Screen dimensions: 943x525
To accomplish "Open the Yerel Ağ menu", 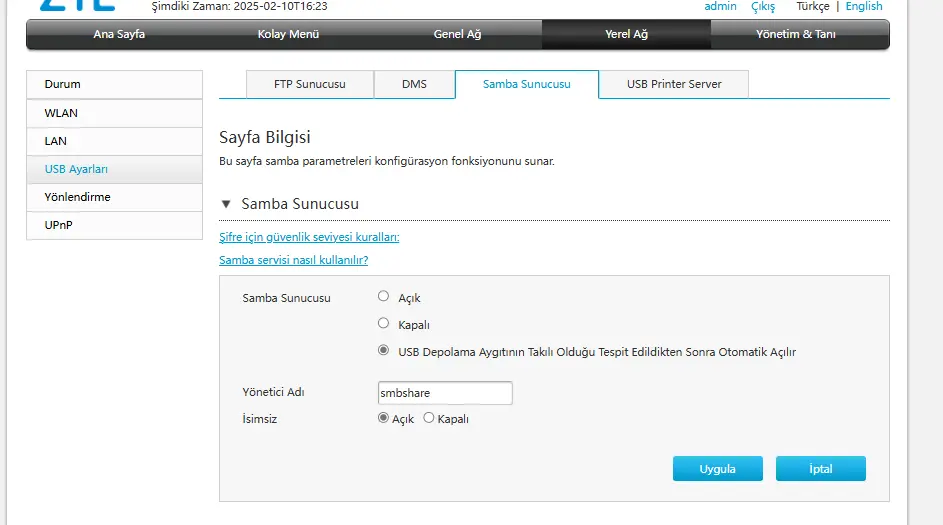I will pyautogui.click(x=626, y=34).
